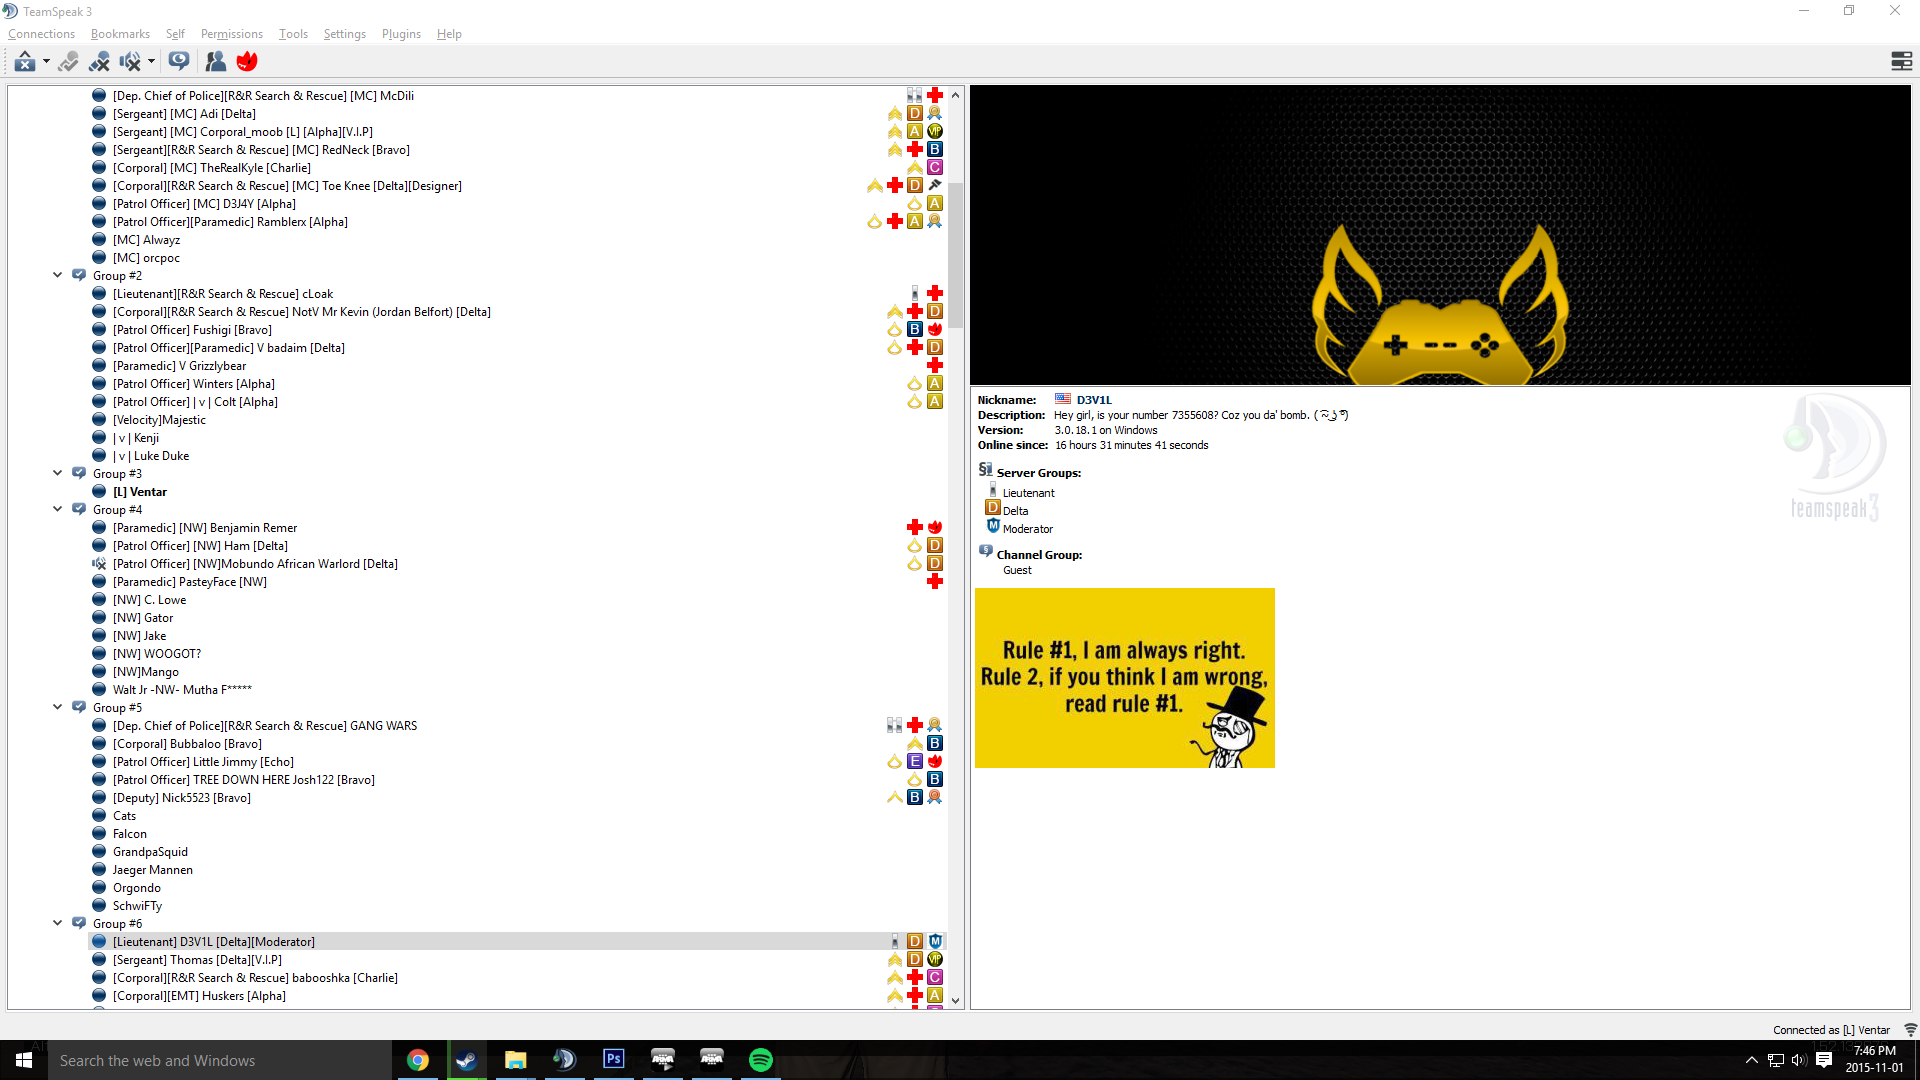The width and height of the screenshot is (1920, 1080).
Task: Click the red fox plugin icon
Action: (x=247, y=62)
